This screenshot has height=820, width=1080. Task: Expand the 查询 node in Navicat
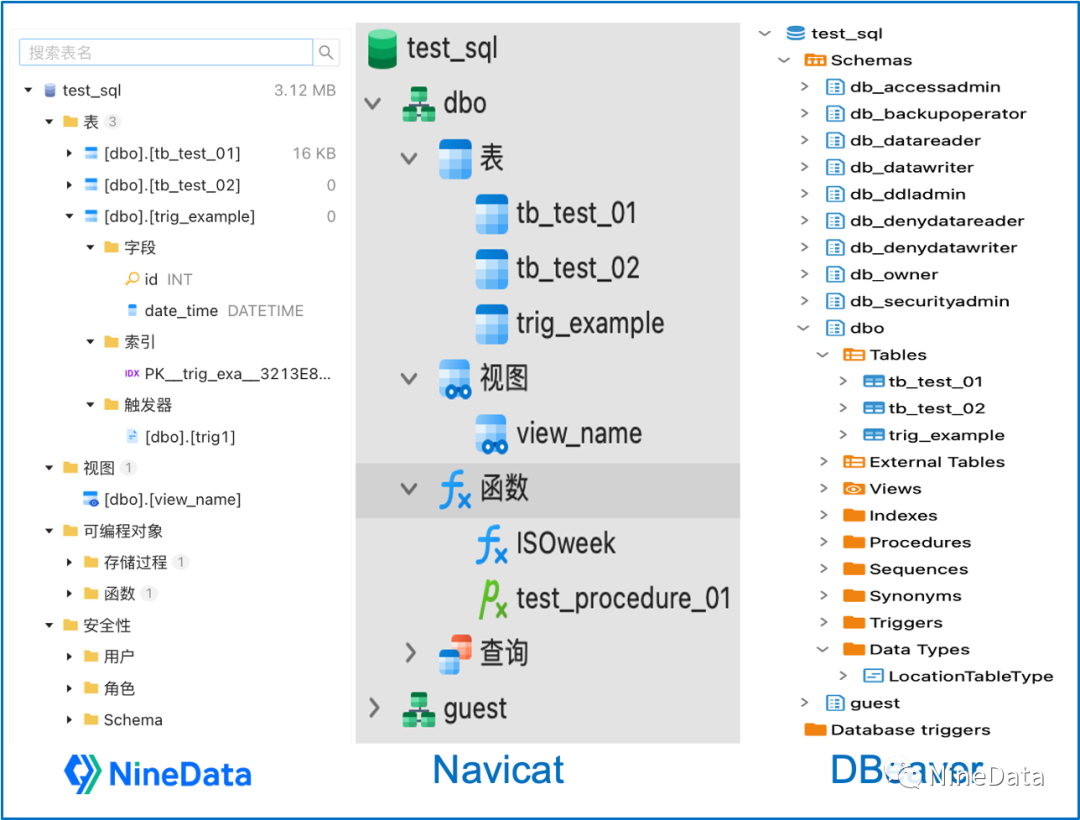coord(411,653)
